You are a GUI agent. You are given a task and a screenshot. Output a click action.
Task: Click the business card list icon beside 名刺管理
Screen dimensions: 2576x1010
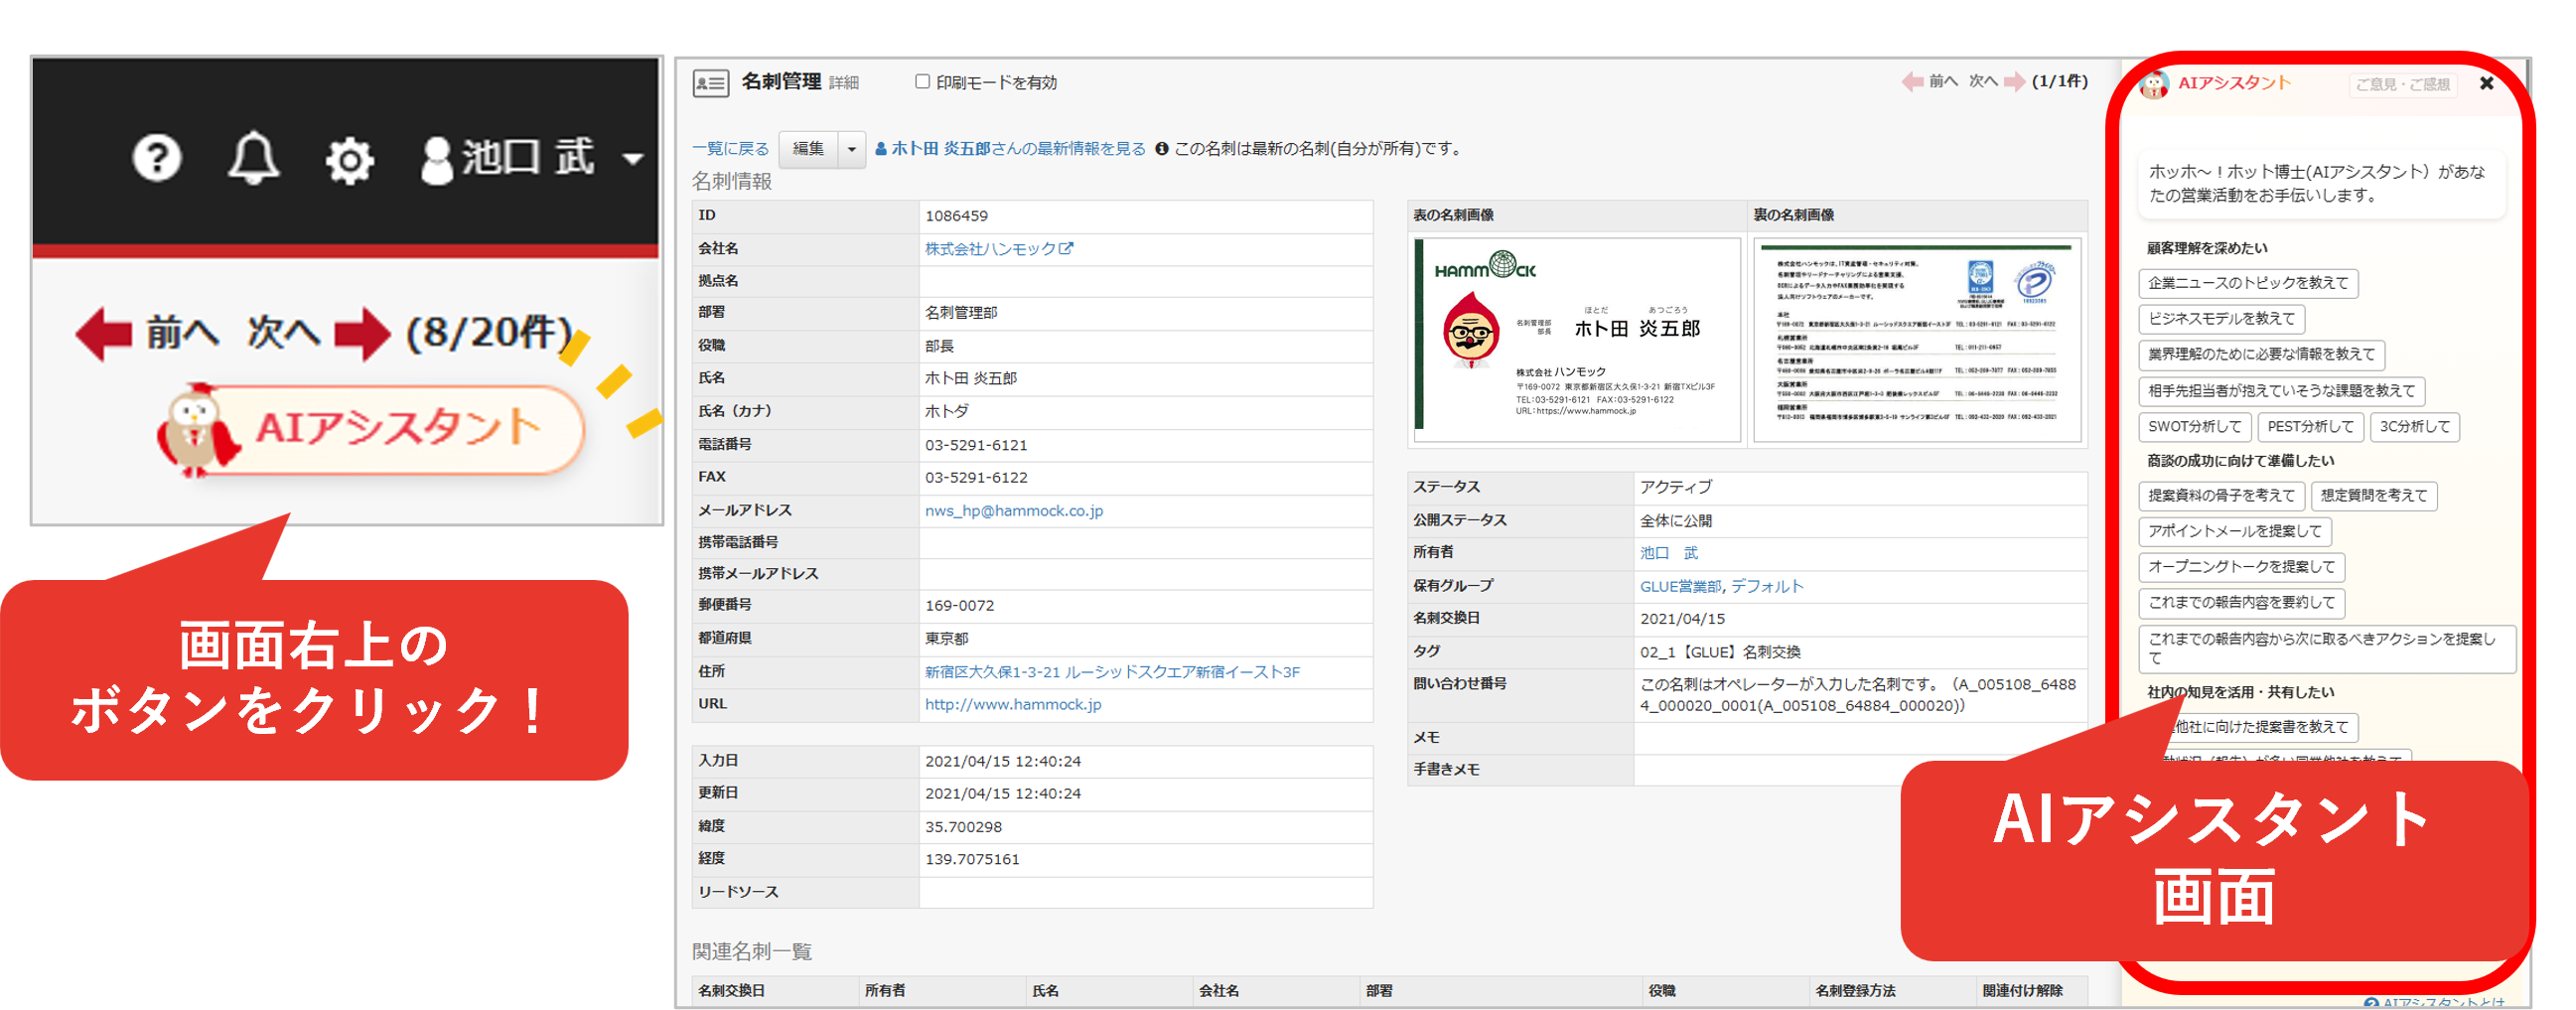pyautogui.click(x=710, y=83)
